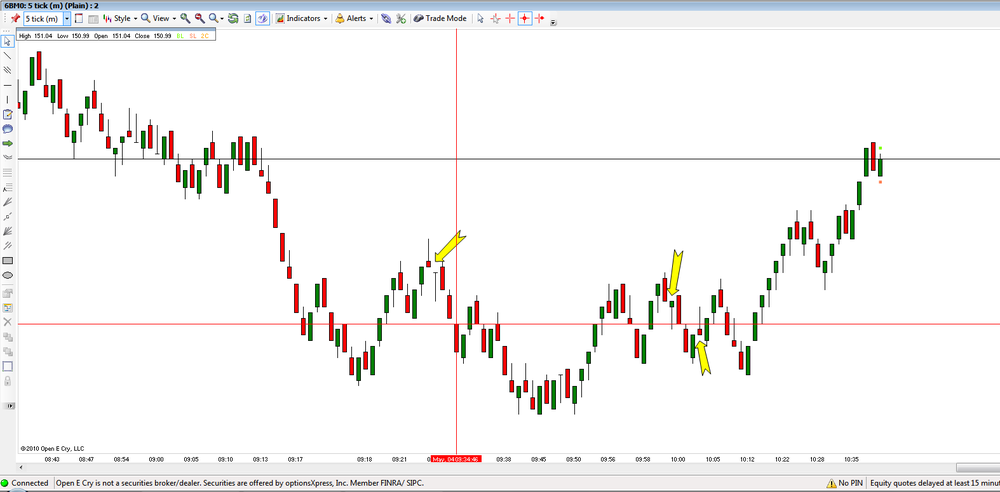Select the green arrow marker tool
Screen dimensions: 1000x492
[8, 143]
